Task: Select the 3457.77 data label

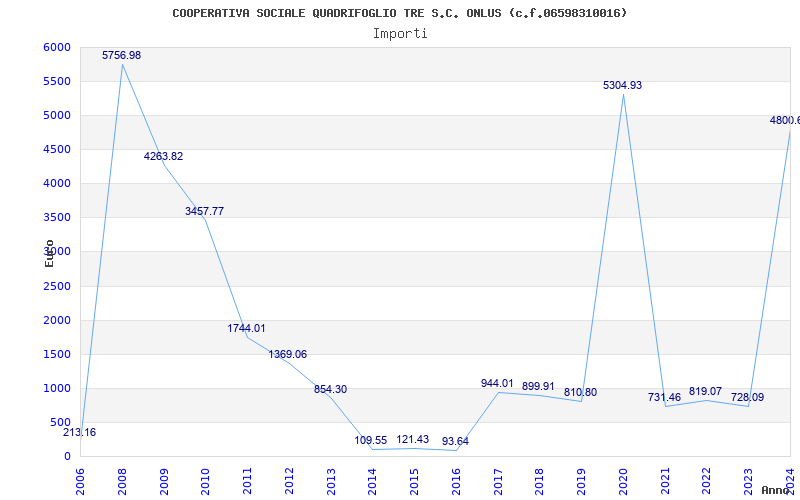Action: point(205,211)
